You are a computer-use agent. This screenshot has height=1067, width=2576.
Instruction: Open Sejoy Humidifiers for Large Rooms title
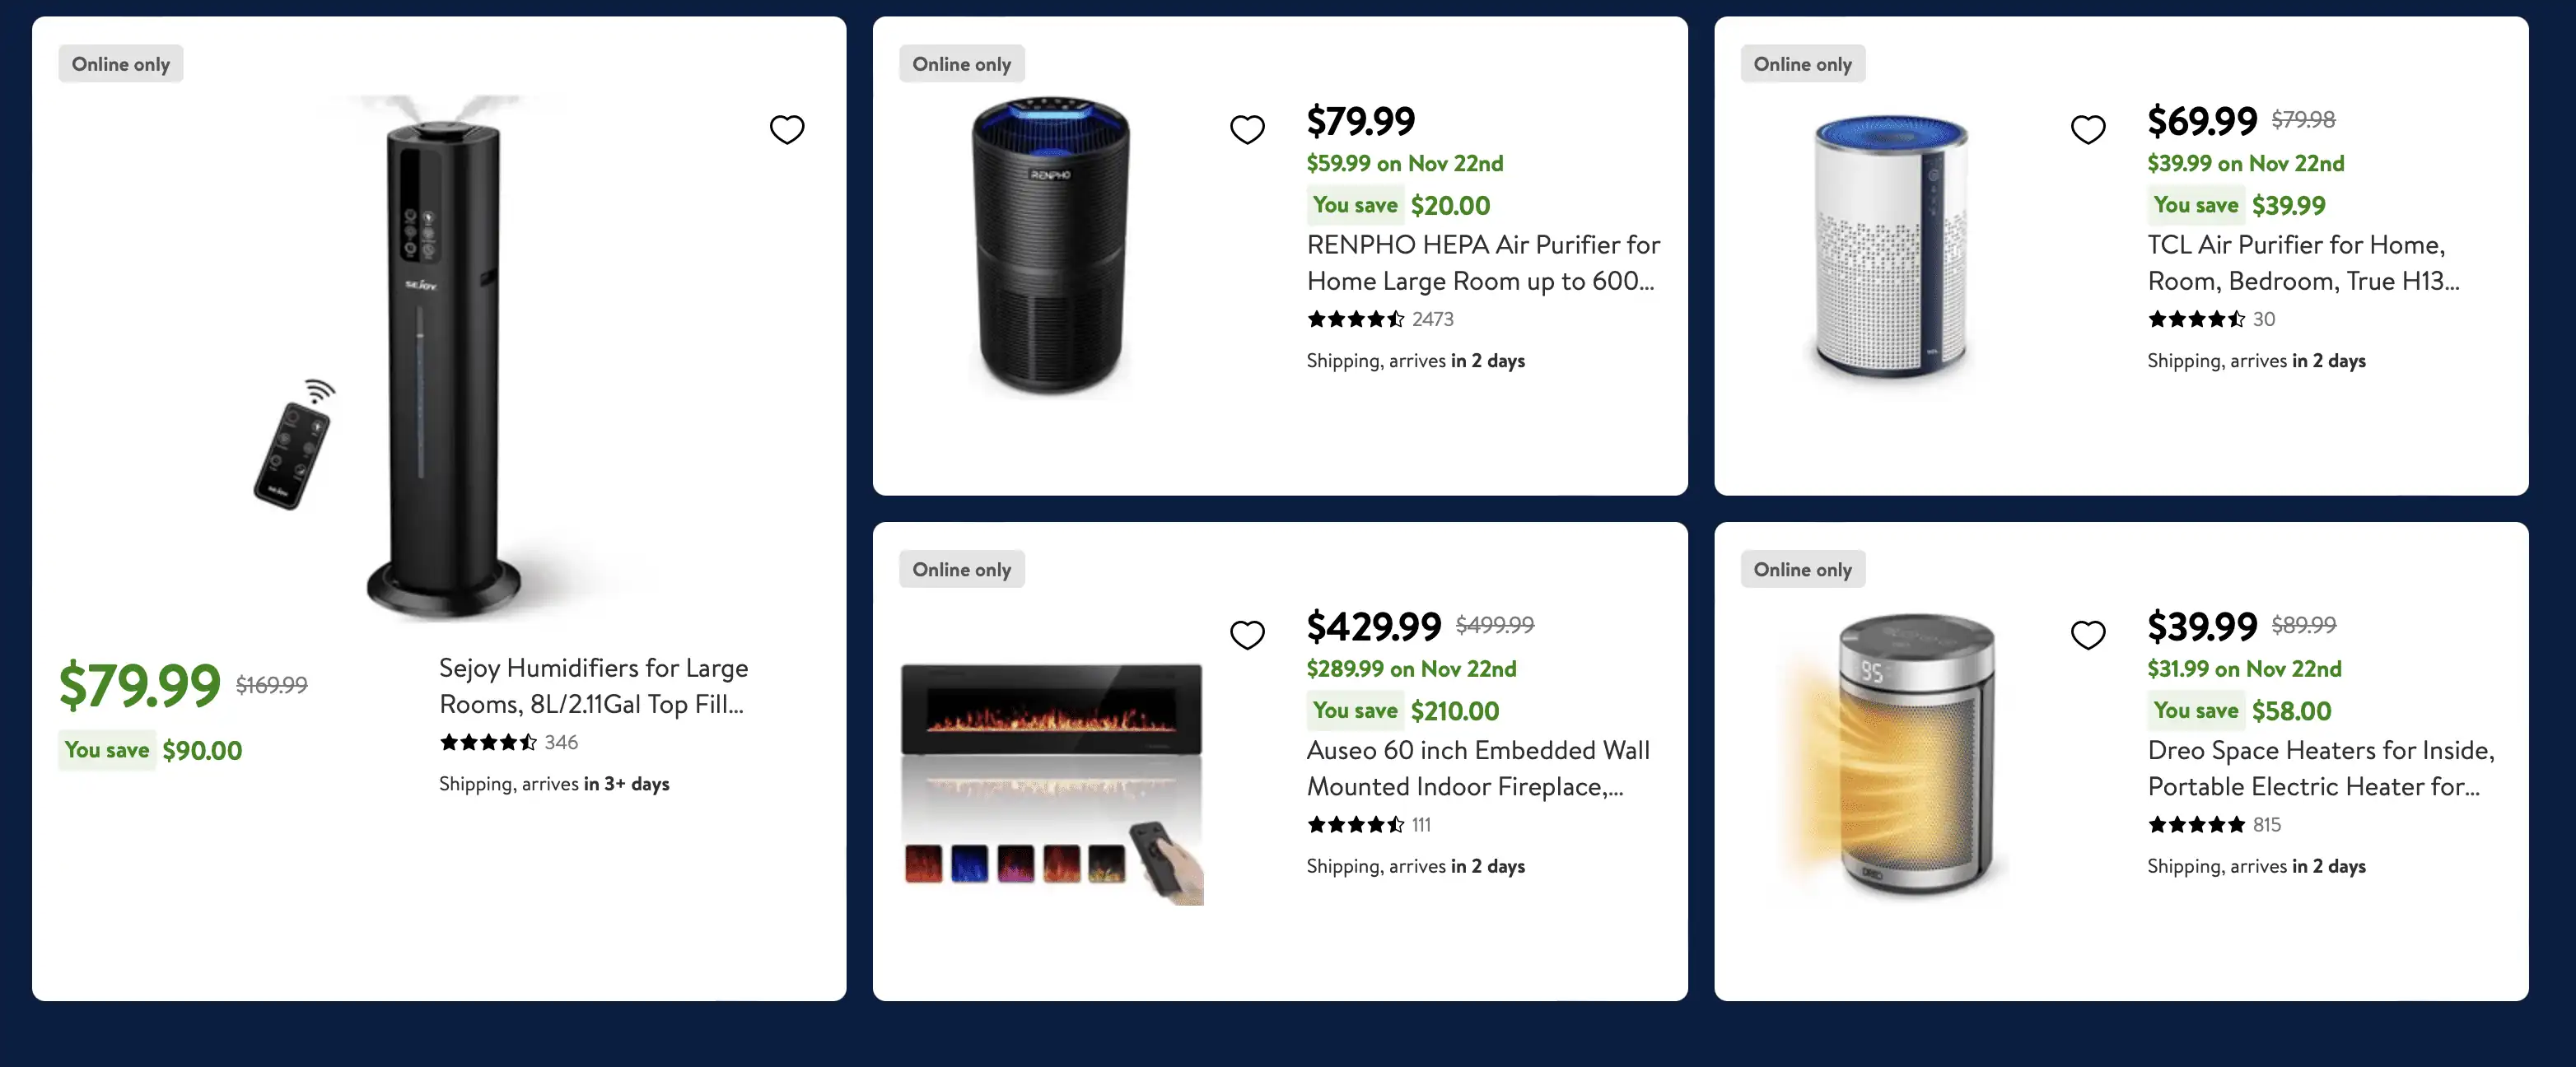(x=593, y=685)
